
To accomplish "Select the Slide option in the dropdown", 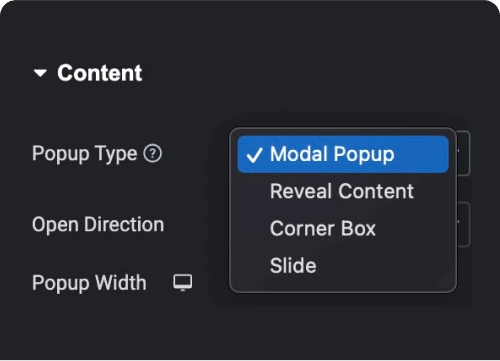I will 293,266.
